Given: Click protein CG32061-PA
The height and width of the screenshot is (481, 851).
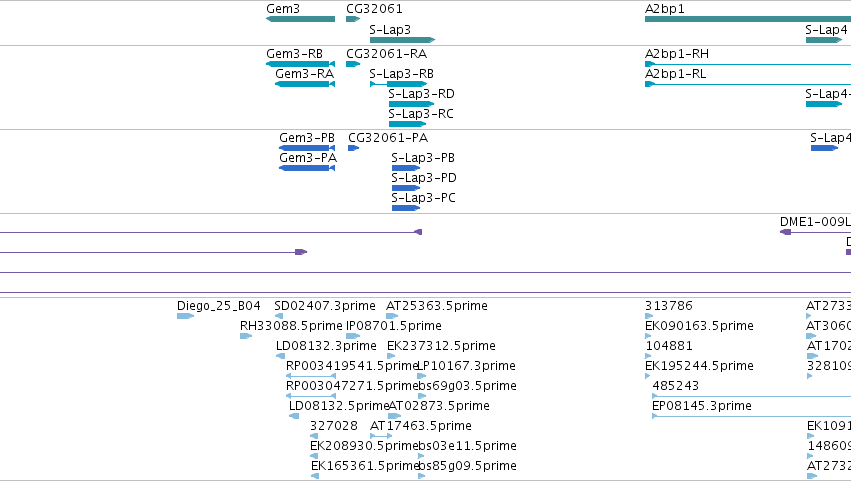Looking at the screenshot, I should click(x=388, y=138).
